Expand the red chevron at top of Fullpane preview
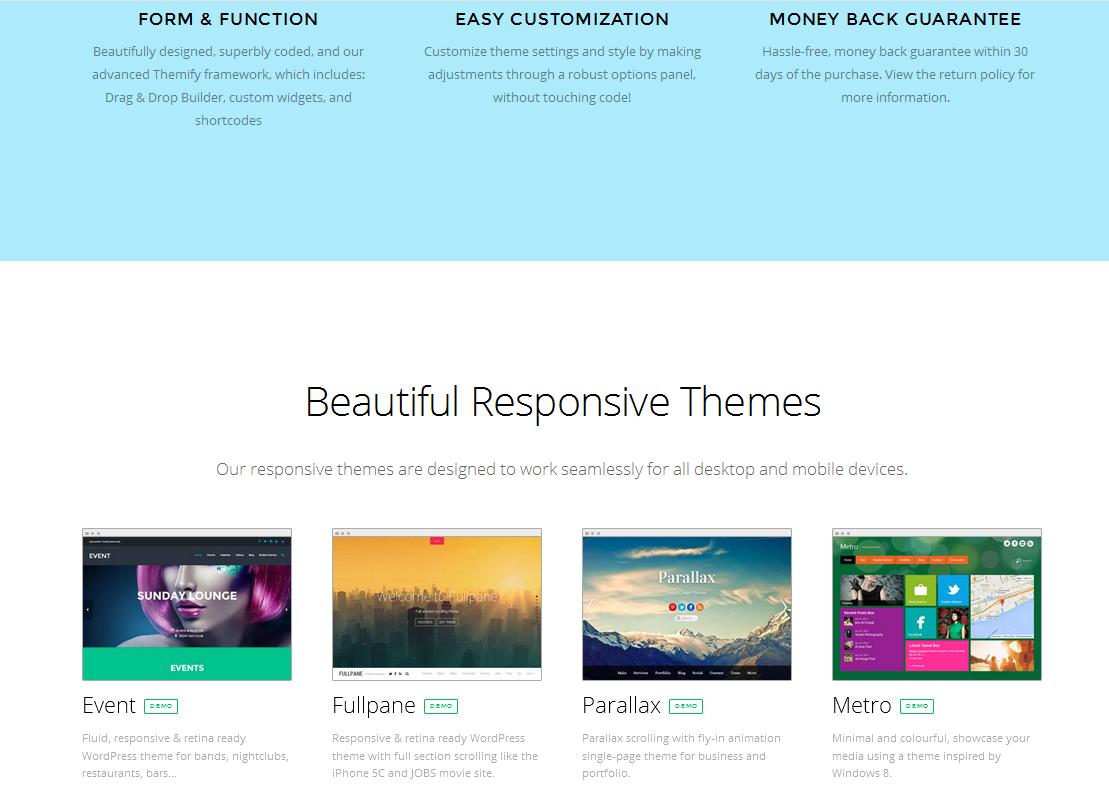The image size is (1109, 811). (x=437, y=542)
